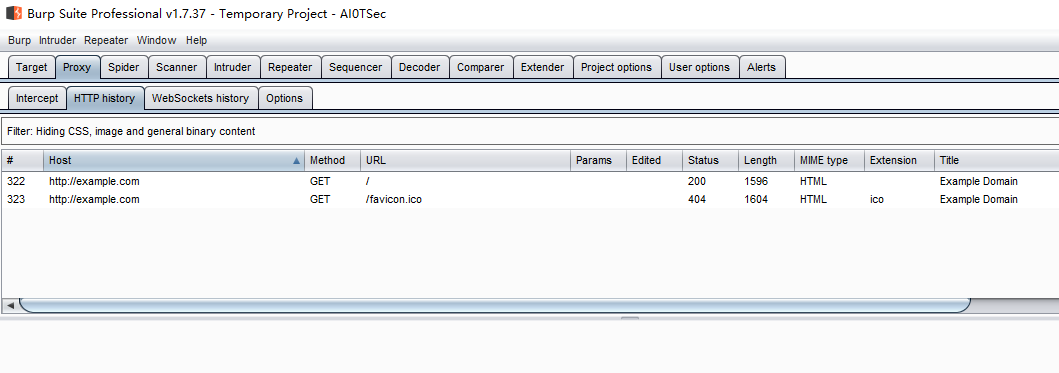1059x373 pixels.
Task: Click the horizontal scrollbar left arrow
Action: (x=10, y=305)
